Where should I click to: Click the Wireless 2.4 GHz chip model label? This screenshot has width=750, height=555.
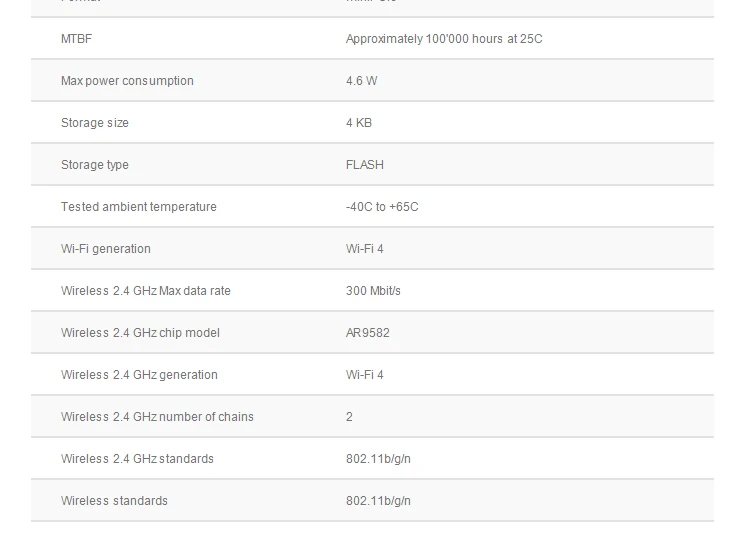click(x=140, y=333)
